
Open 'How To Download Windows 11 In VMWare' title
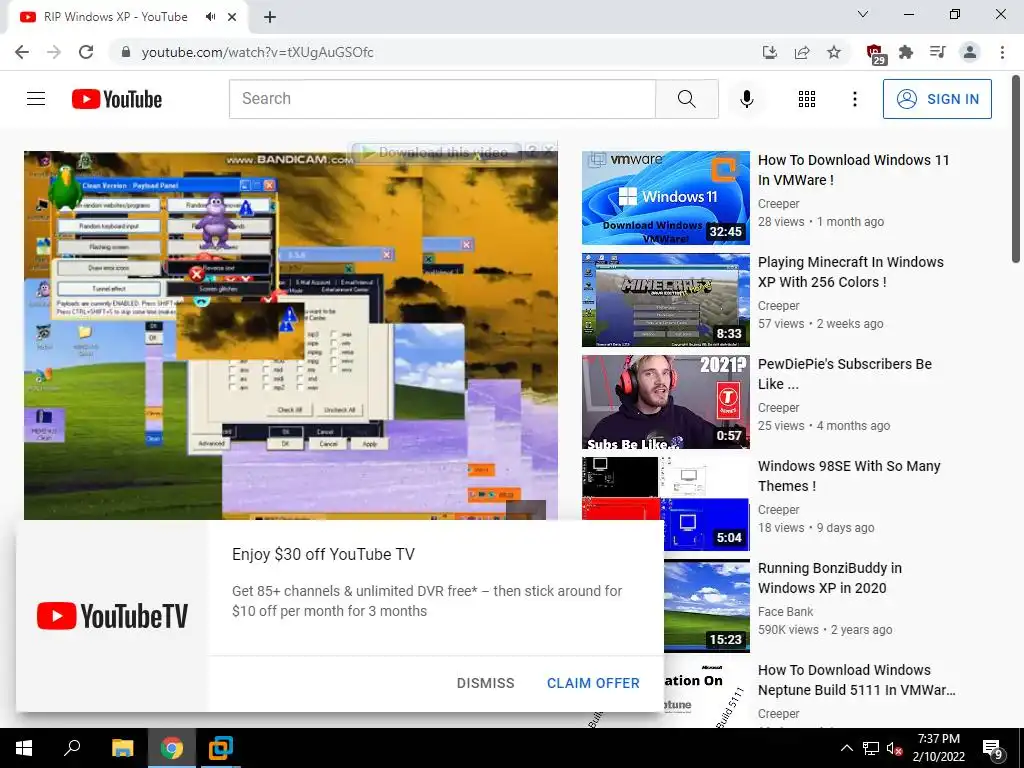(854, 170)
